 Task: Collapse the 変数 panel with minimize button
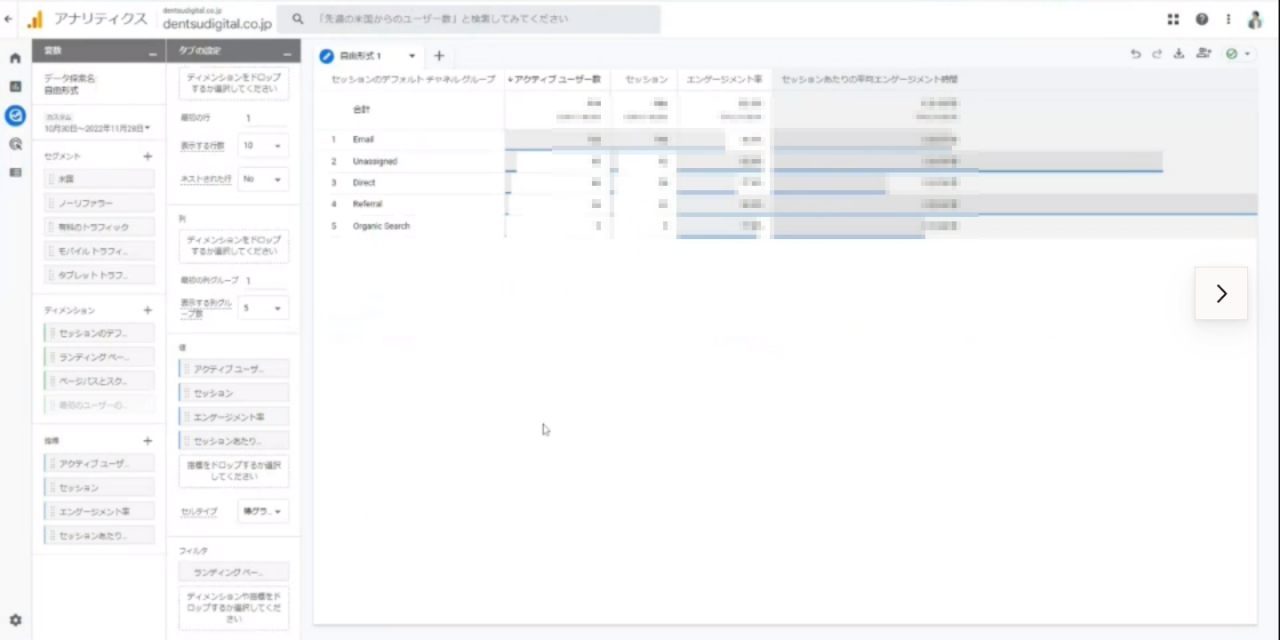(152, 53)
